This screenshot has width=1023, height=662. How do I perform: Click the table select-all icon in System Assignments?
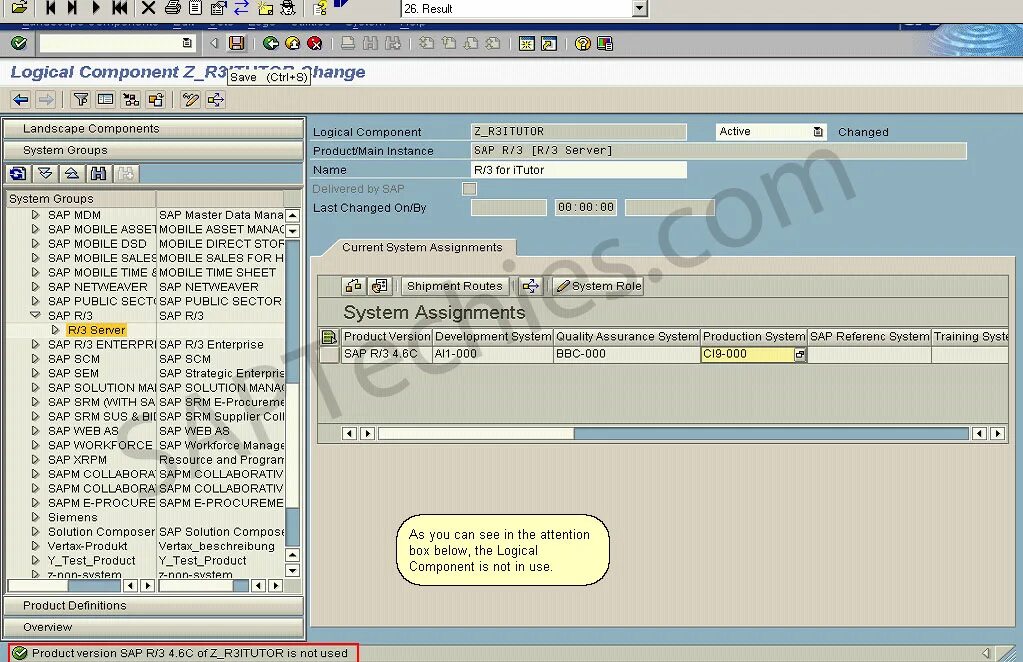329,337
